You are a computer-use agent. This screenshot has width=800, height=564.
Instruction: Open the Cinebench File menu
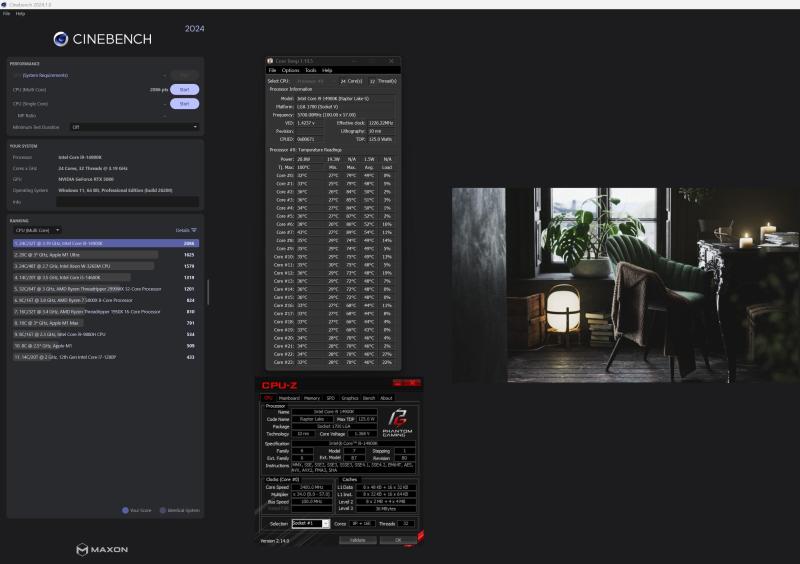click(6, 13)
